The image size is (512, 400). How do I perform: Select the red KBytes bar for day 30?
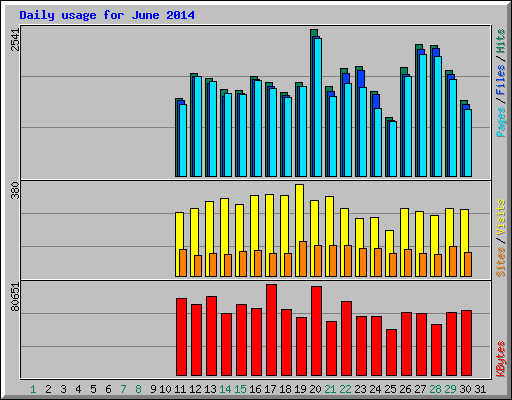[x=466, y=343]
